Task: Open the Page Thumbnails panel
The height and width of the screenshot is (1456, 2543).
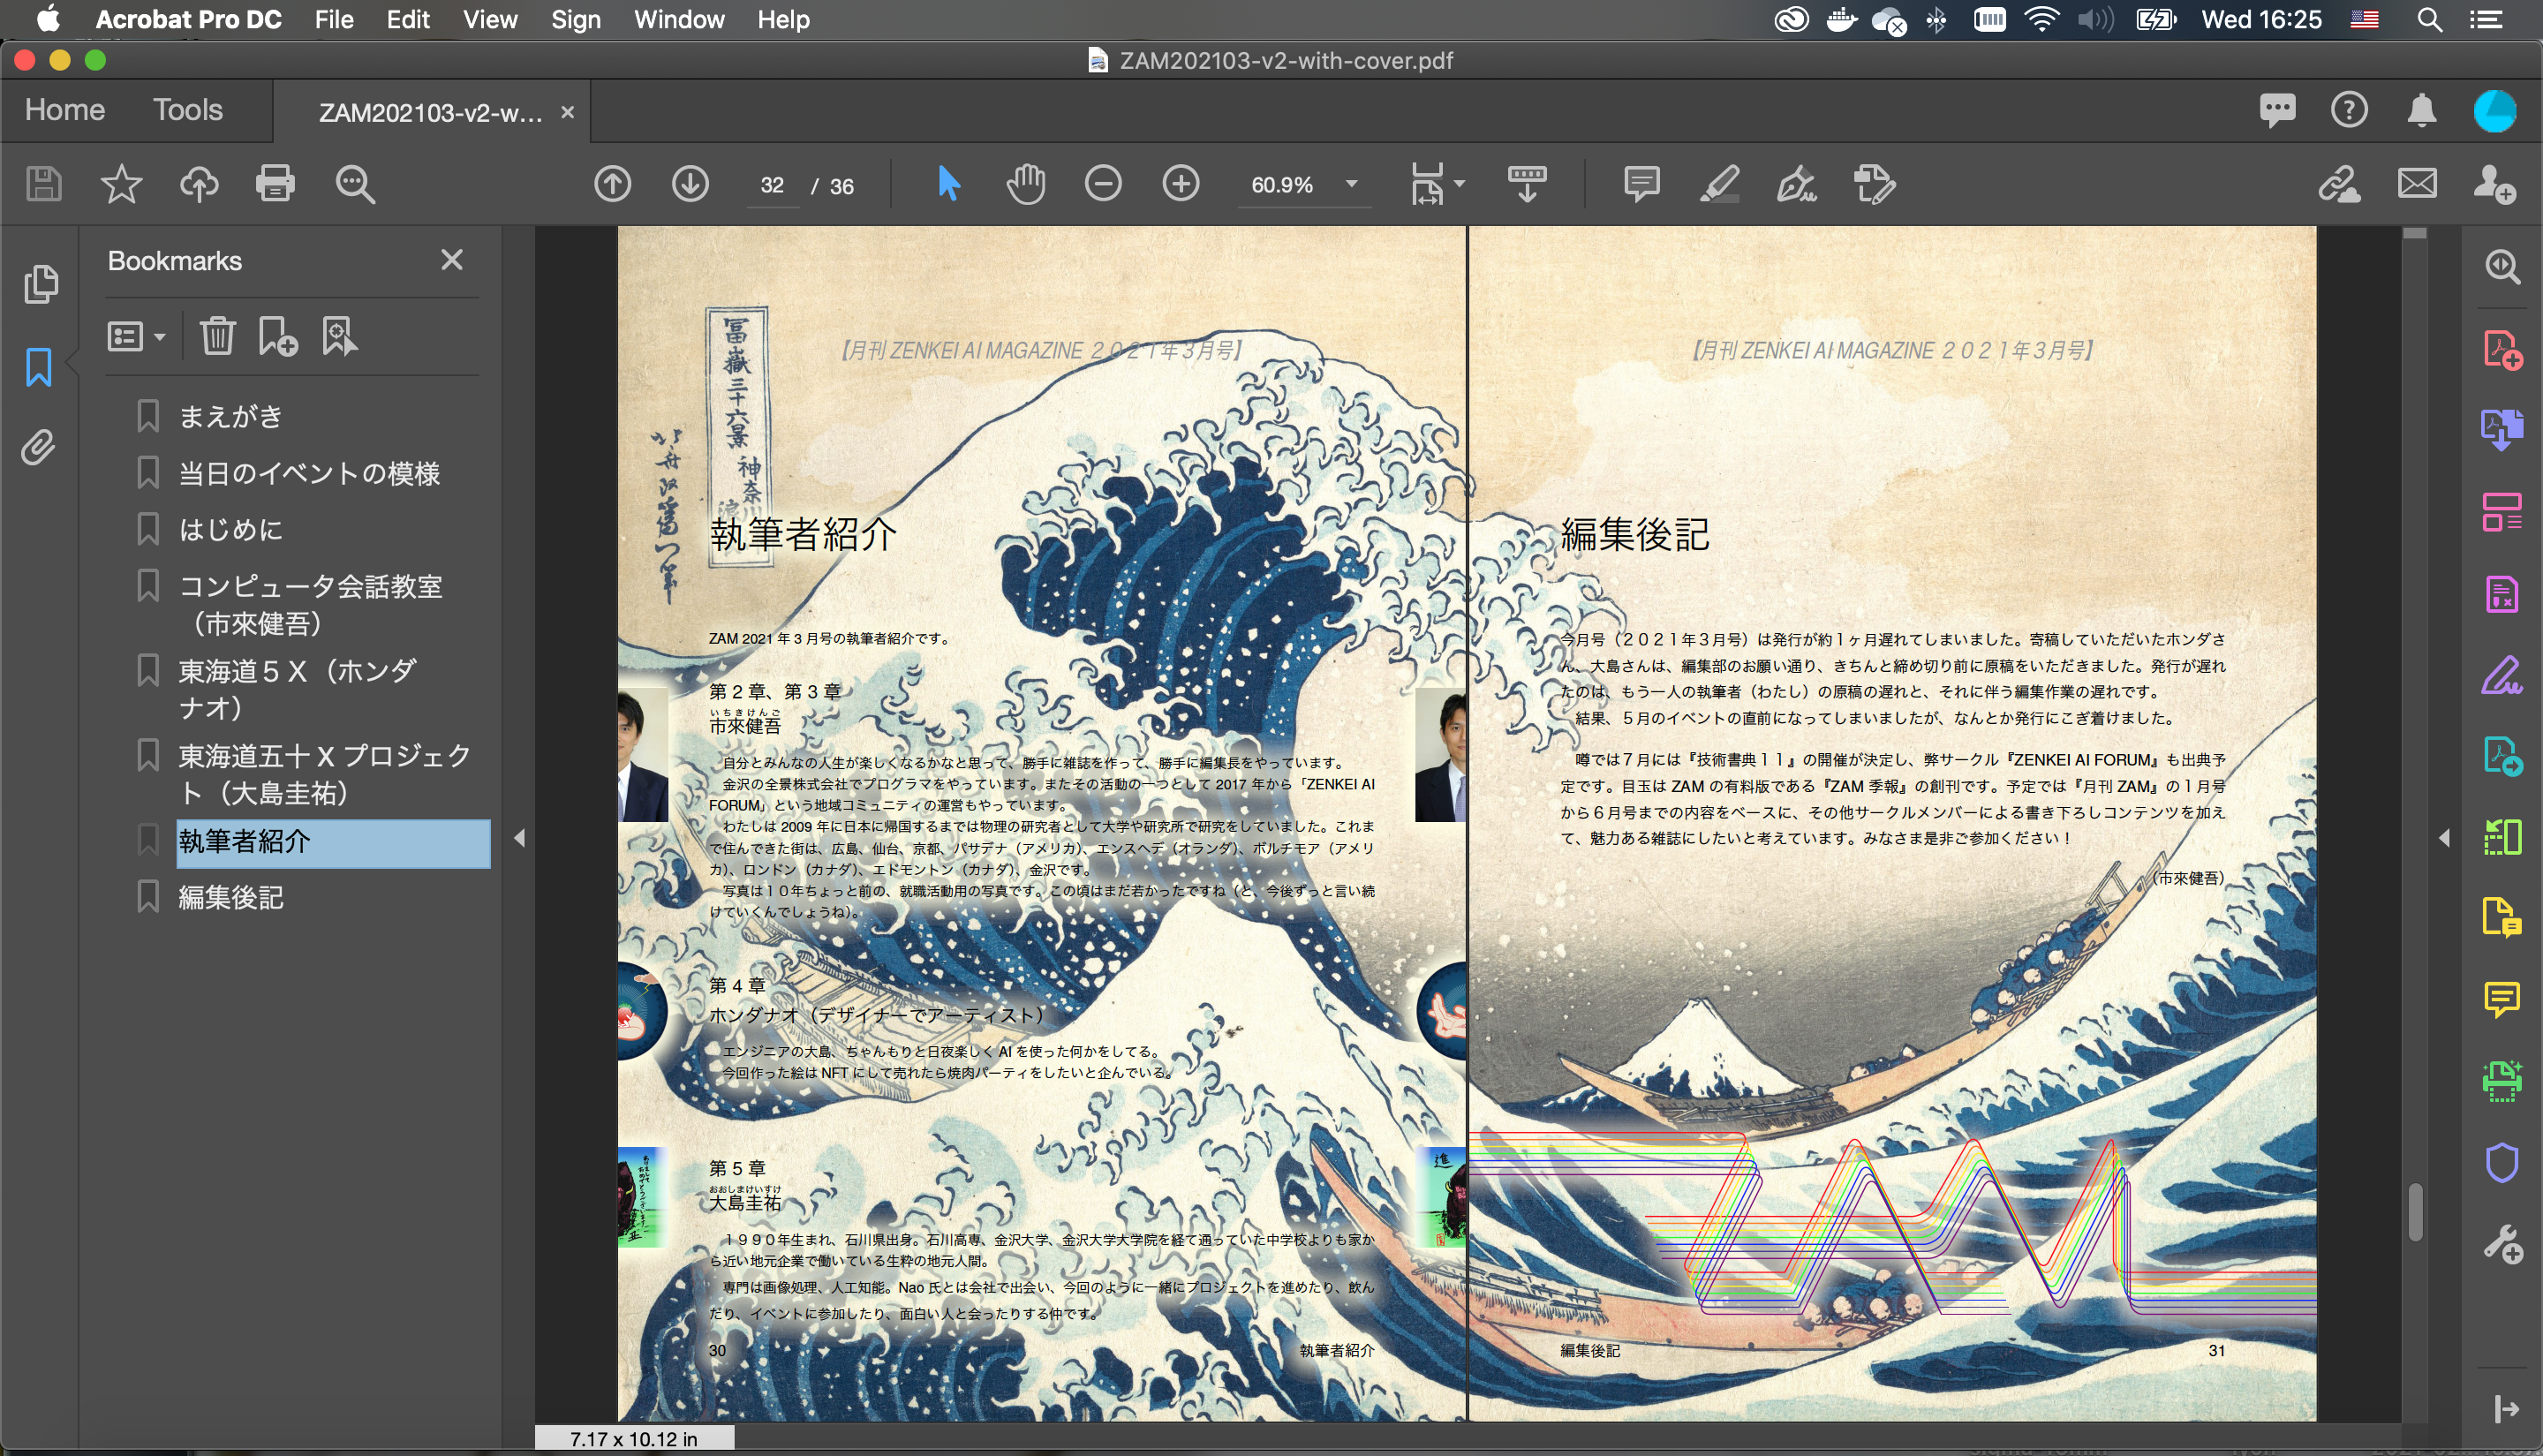Action: pos(41,284)
